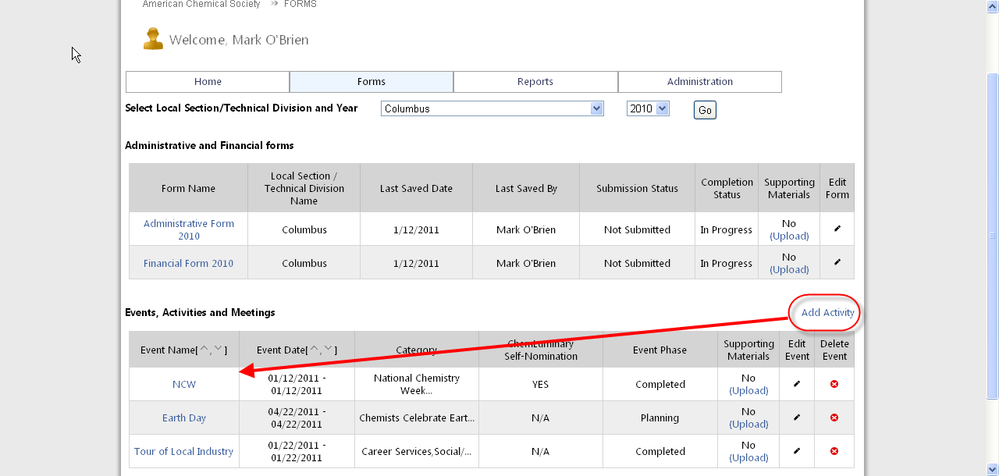Open the Earth Day event link
The height and width of the screenshot is (476, 999).
click(184, 418)
